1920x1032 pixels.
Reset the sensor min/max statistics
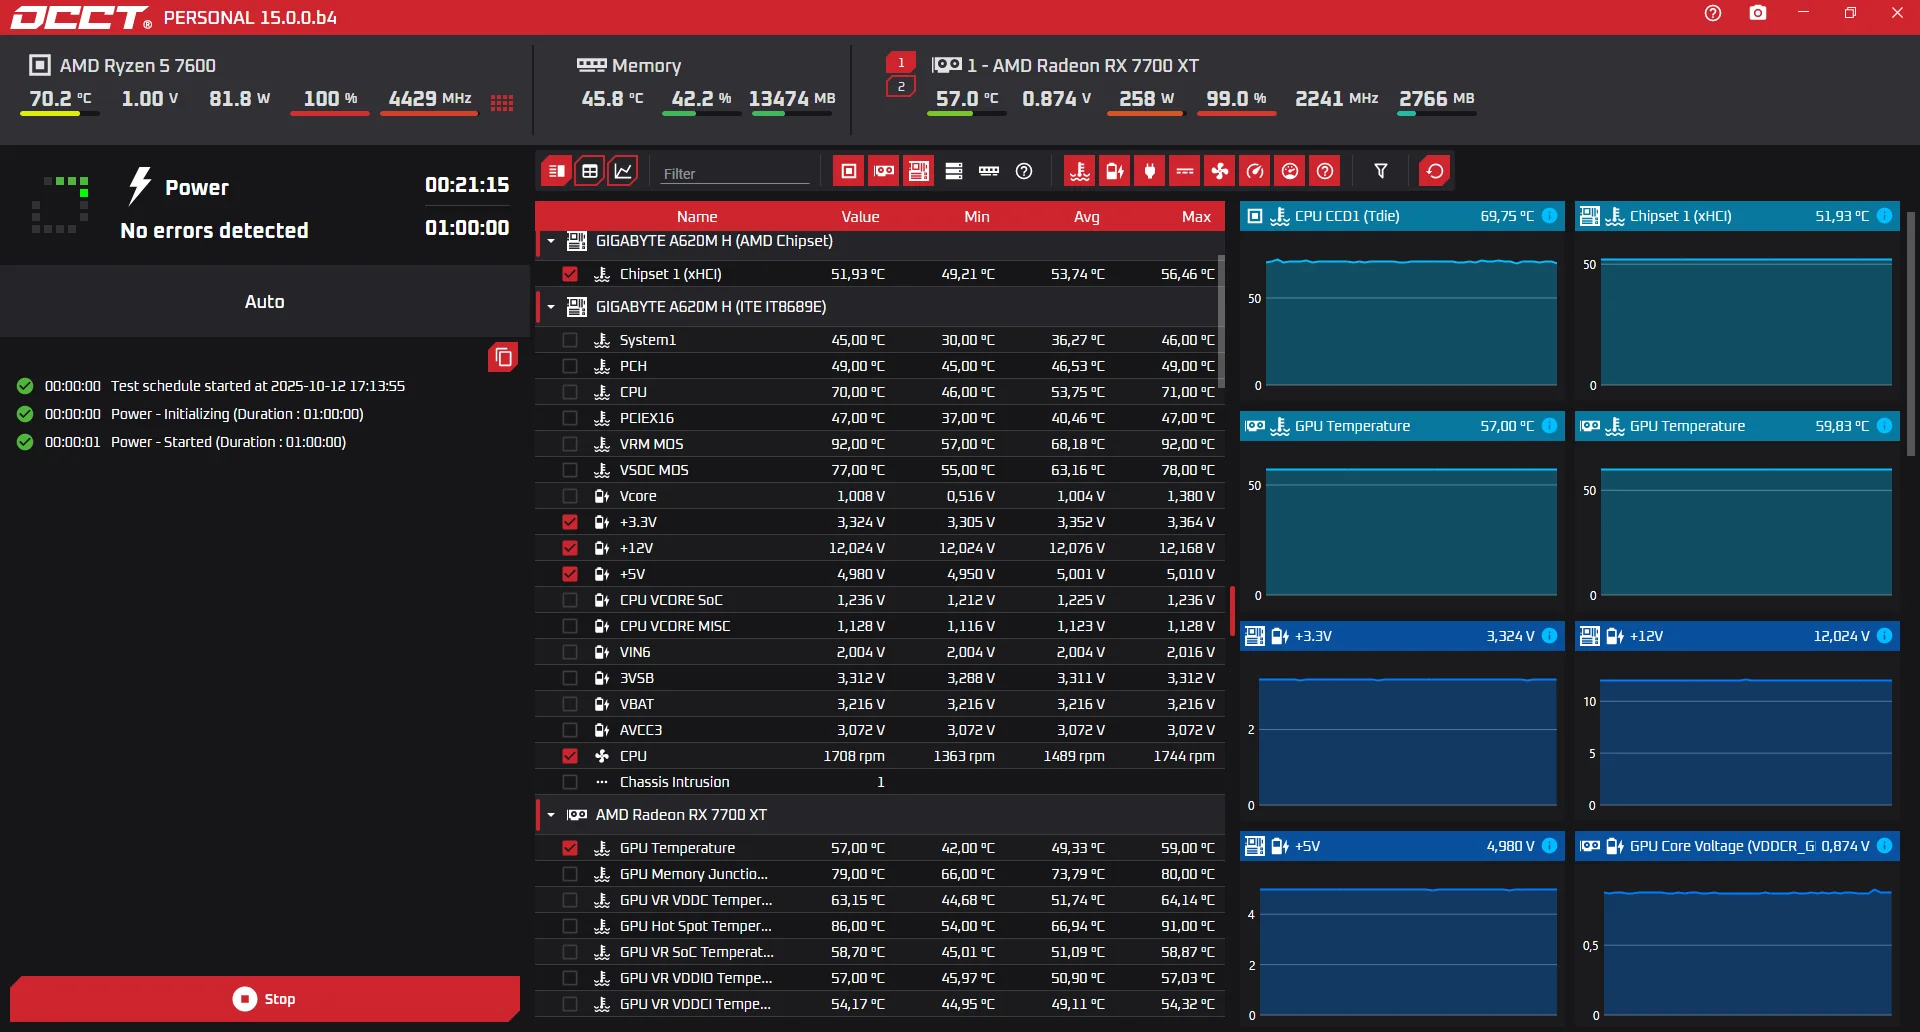pyautogui.click(x=1435, y=171)
